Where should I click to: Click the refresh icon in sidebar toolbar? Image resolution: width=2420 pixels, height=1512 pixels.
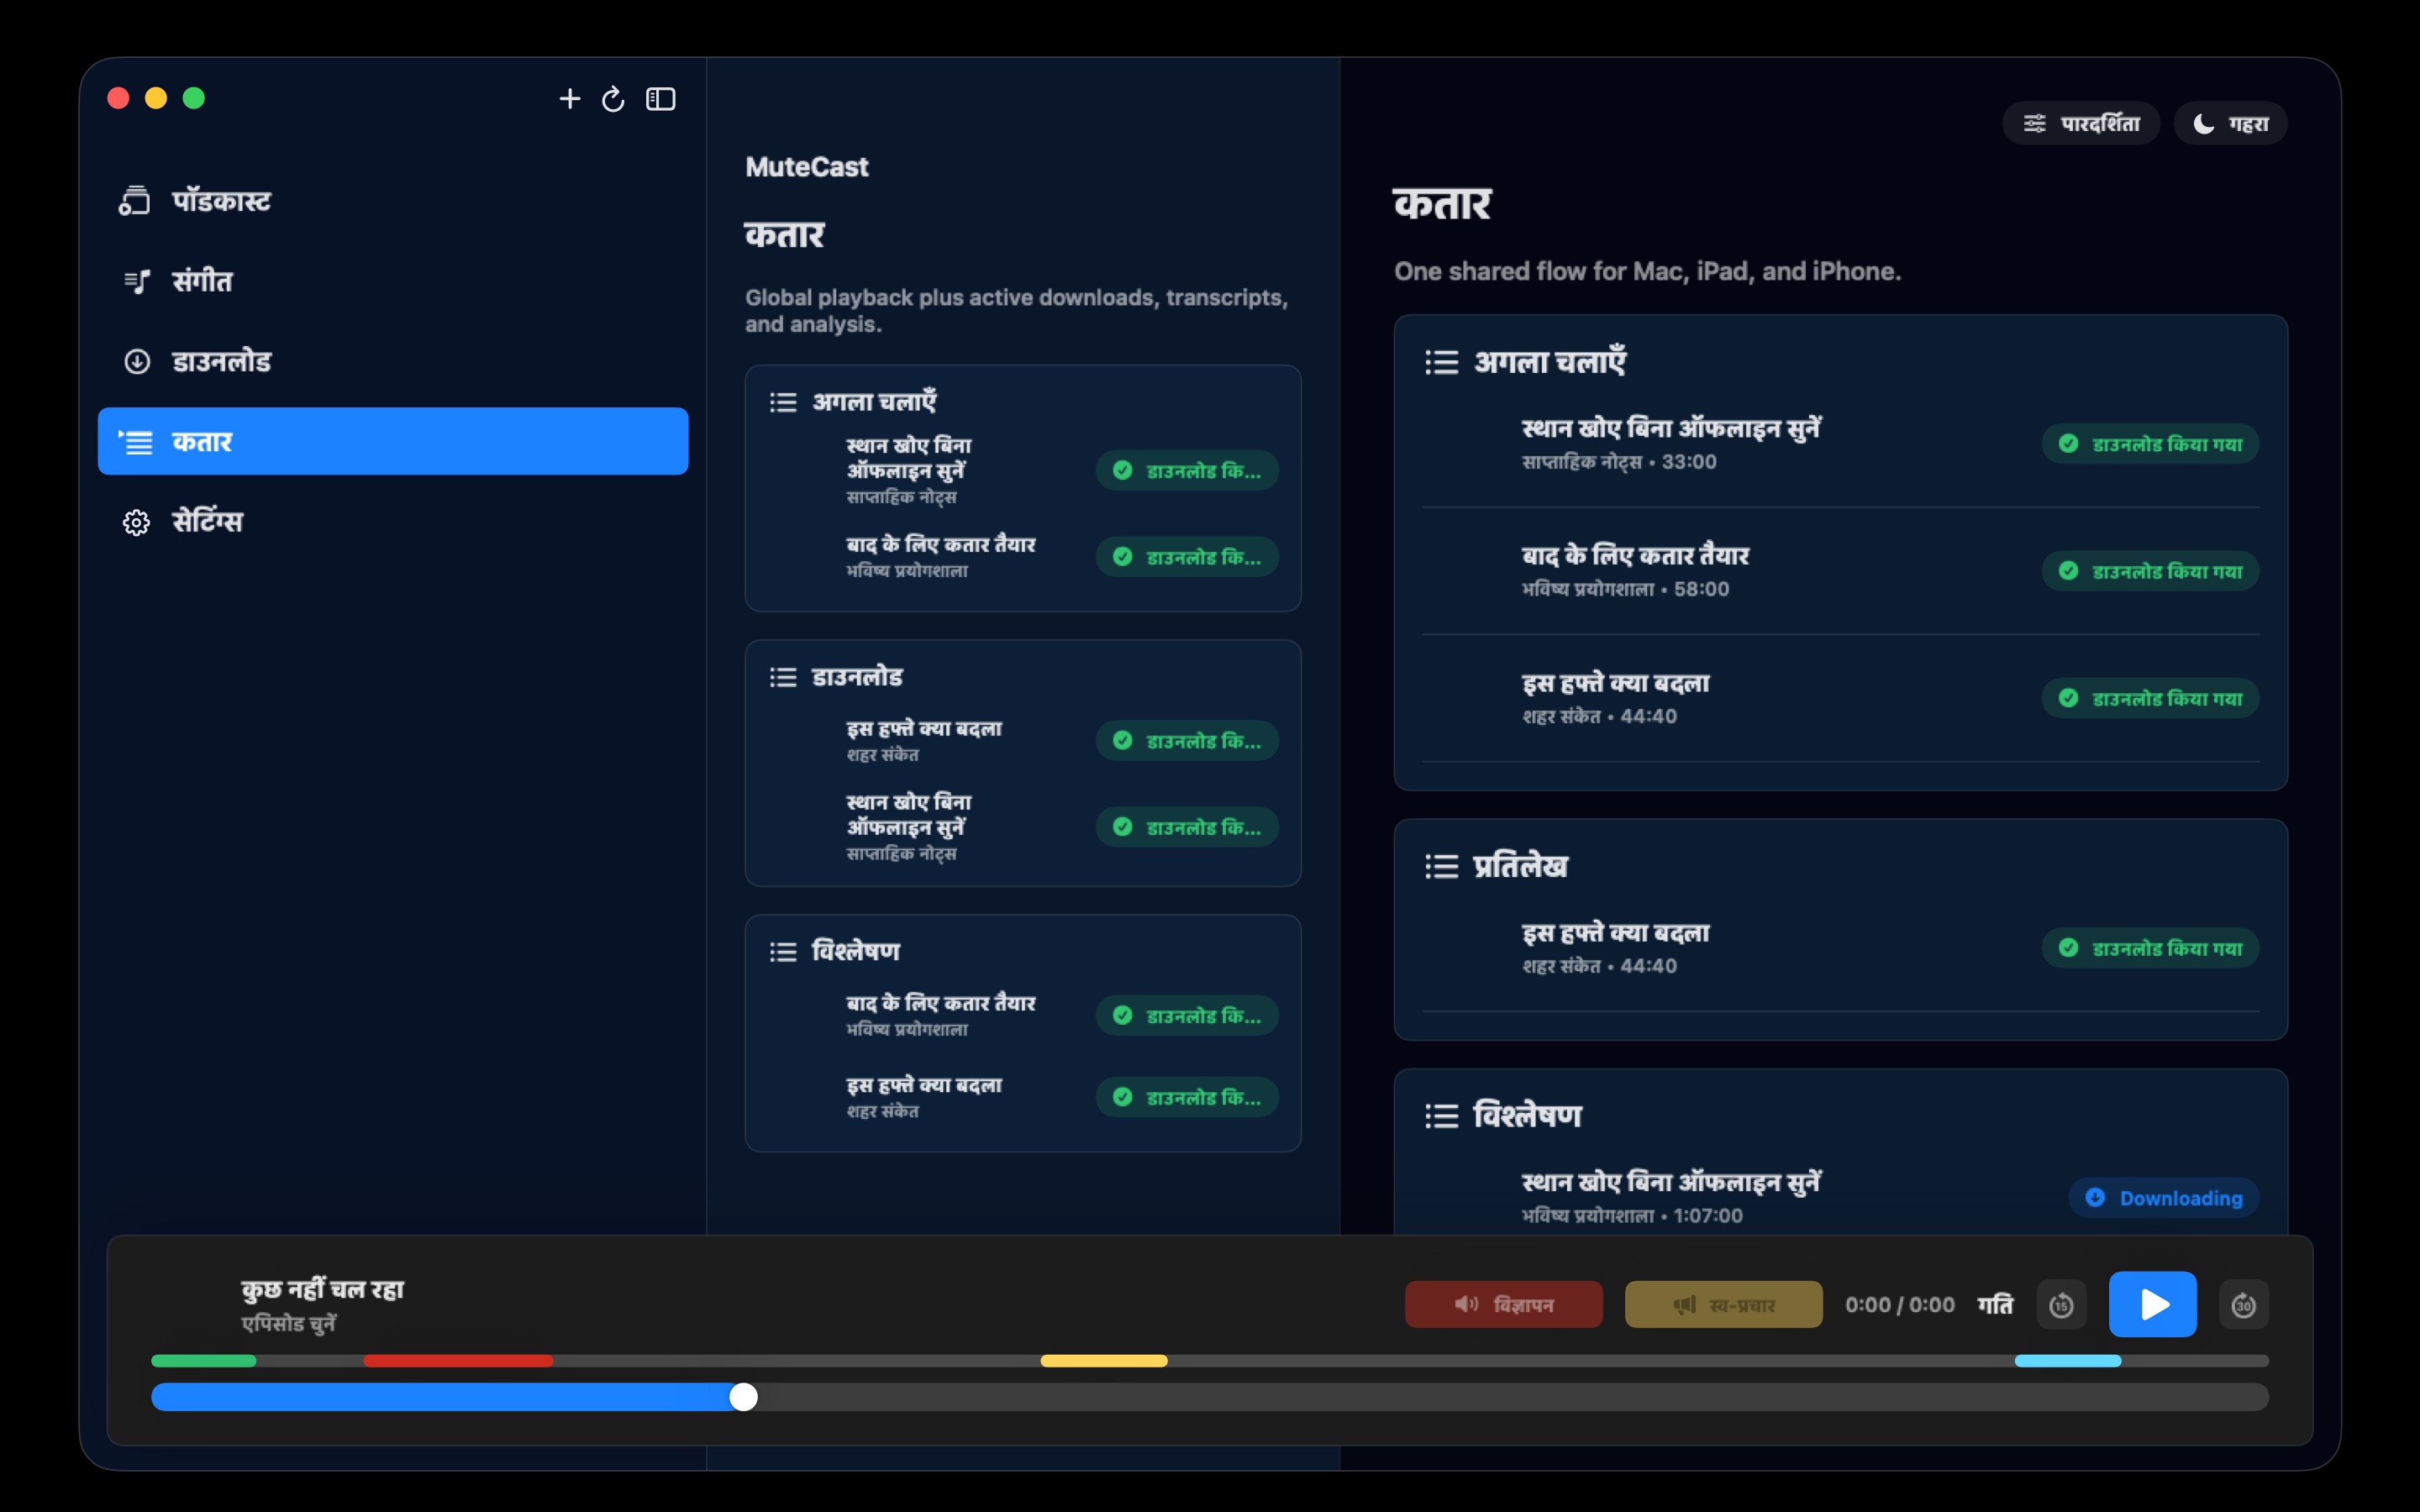pos(613,99)
